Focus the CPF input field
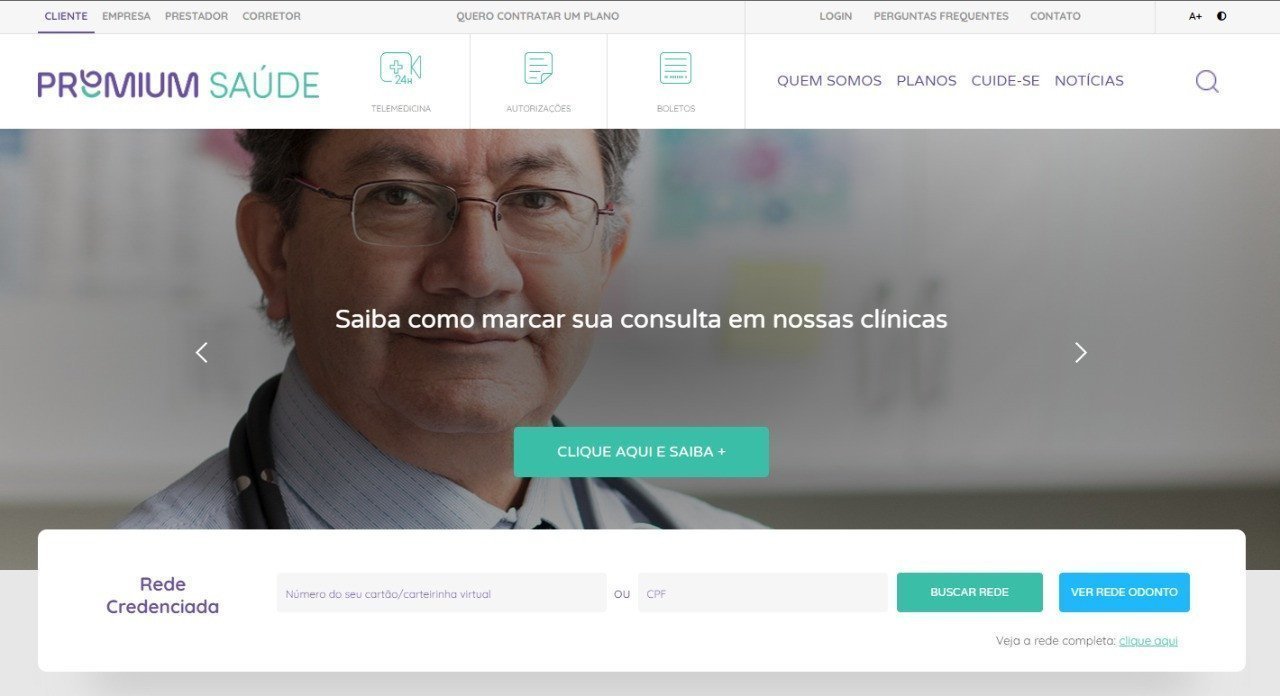Viewport: 1280px width, 696px height. click(x=762, y=593)
